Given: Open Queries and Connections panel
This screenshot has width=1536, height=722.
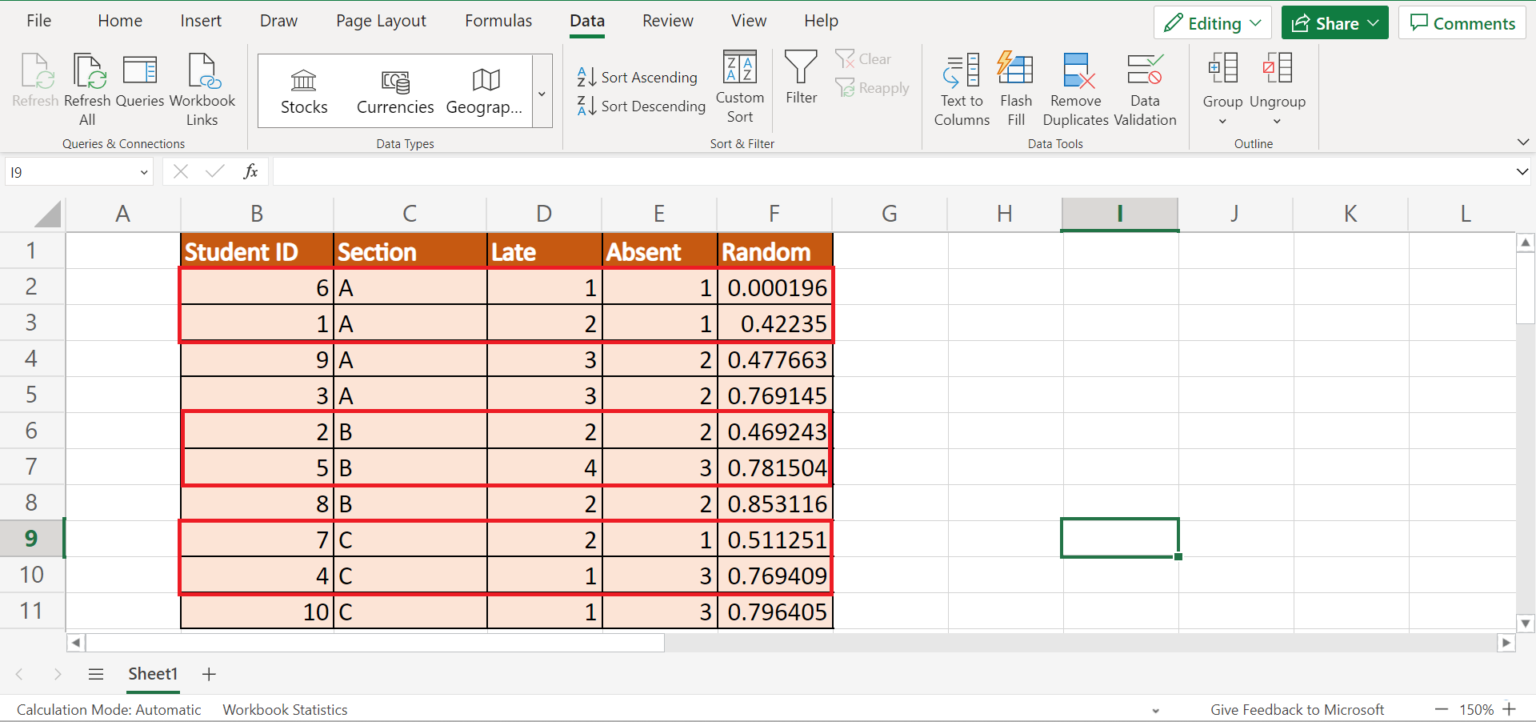Looking at the screenshot, I should click(139, 88).
